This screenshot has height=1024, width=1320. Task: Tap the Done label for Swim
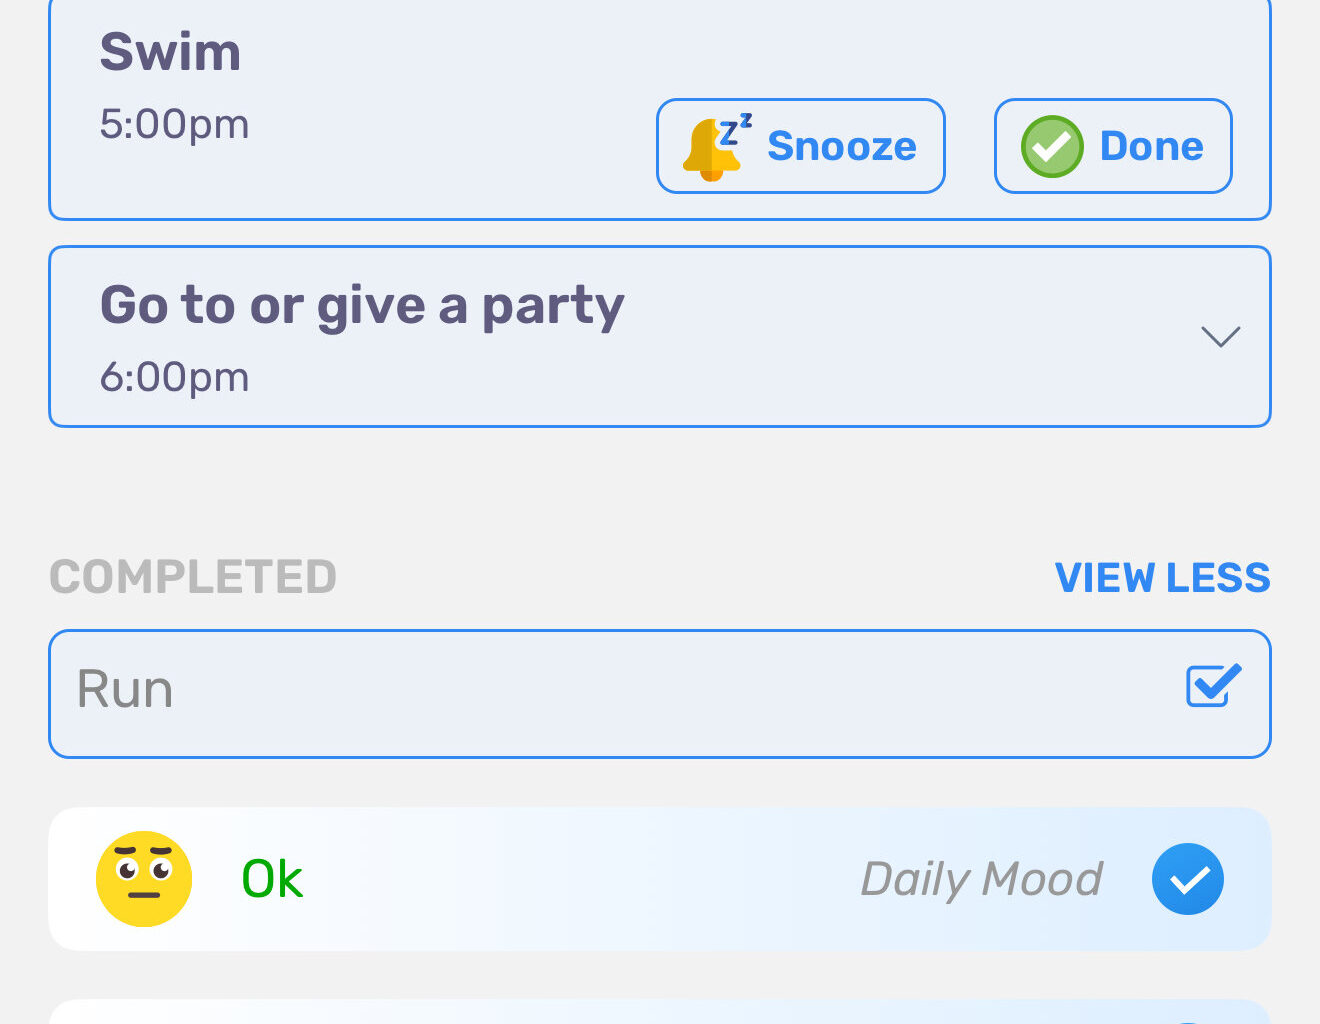pyautogui.click(x=1151, y=146)
